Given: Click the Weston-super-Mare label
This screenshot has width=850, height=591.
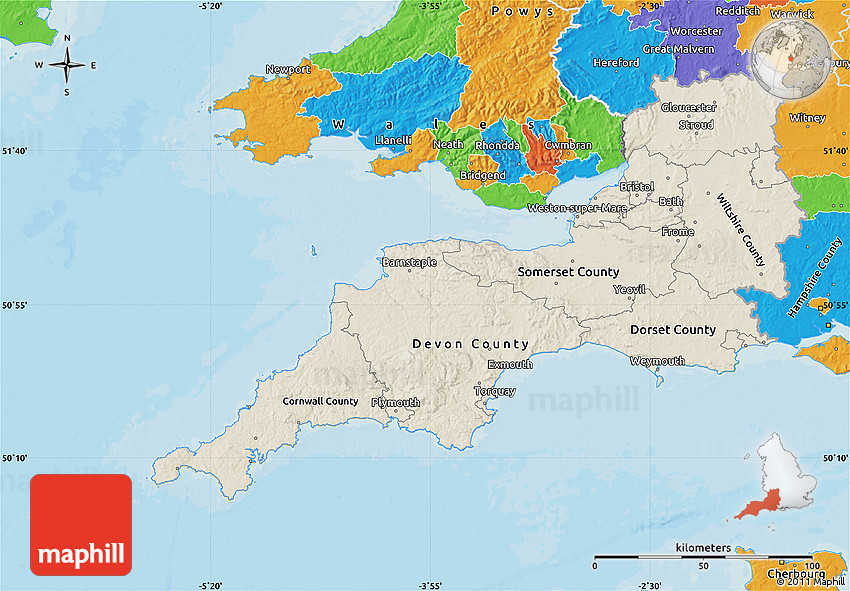Looking at the screenshot, I should 576,208.
